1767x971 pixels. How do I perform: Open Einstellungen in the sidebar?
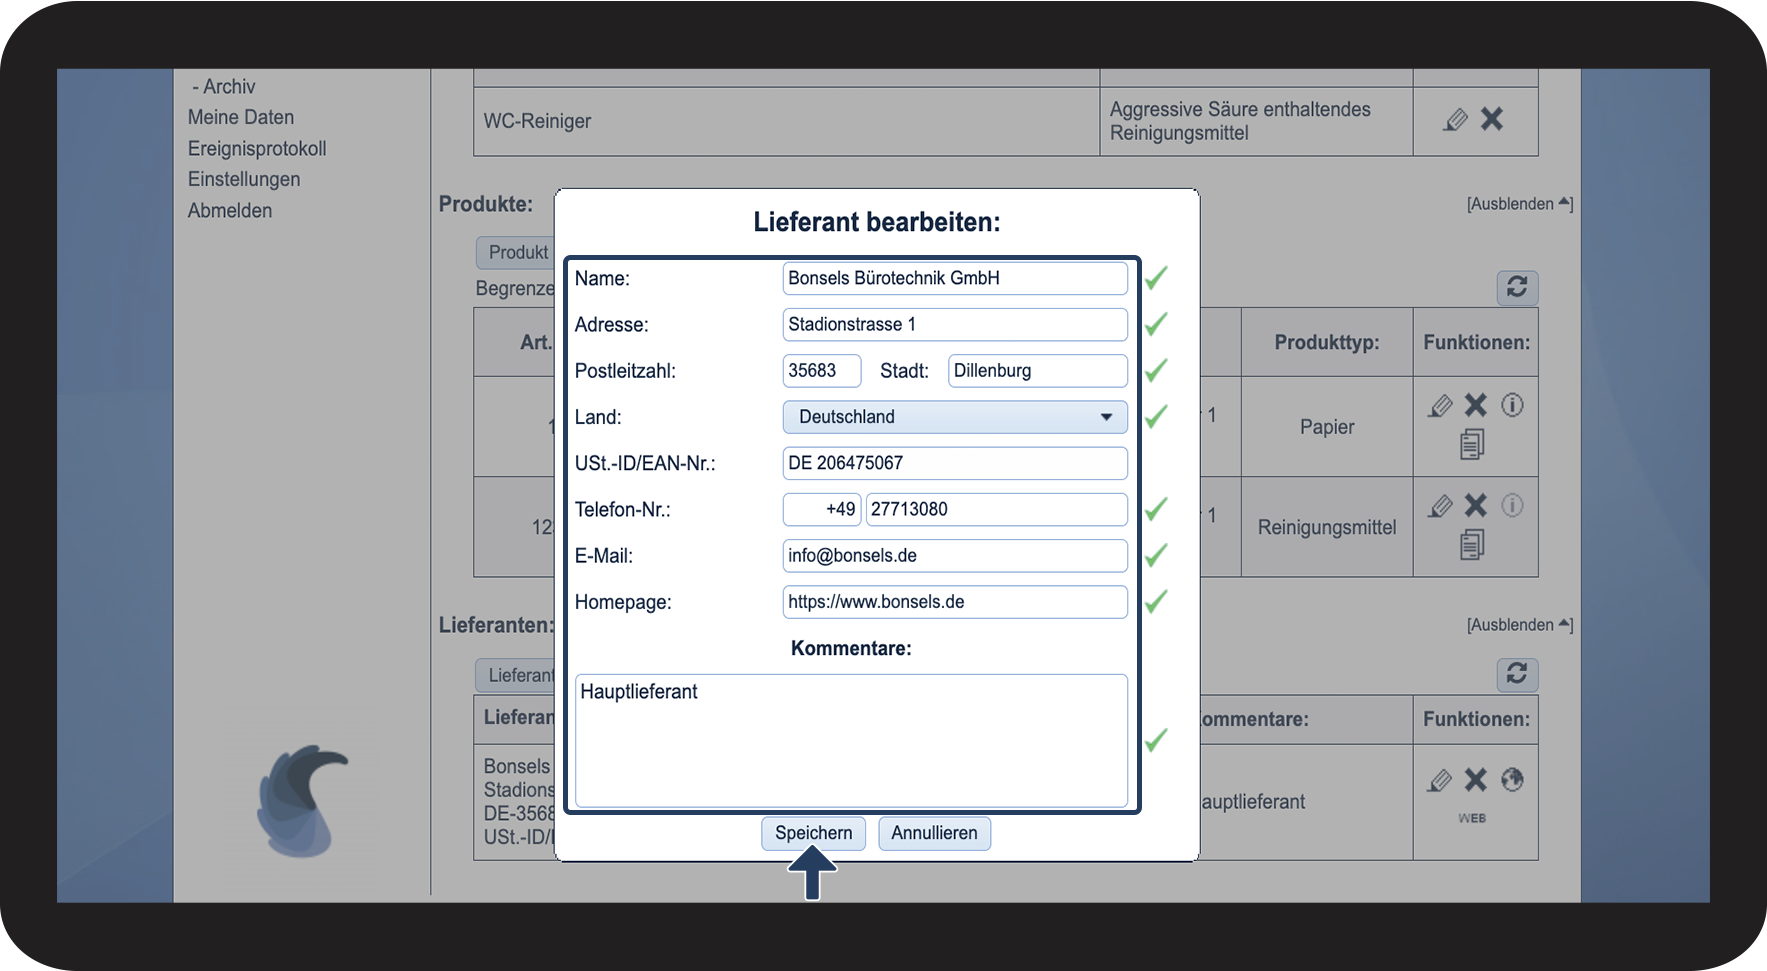point(244,179)
